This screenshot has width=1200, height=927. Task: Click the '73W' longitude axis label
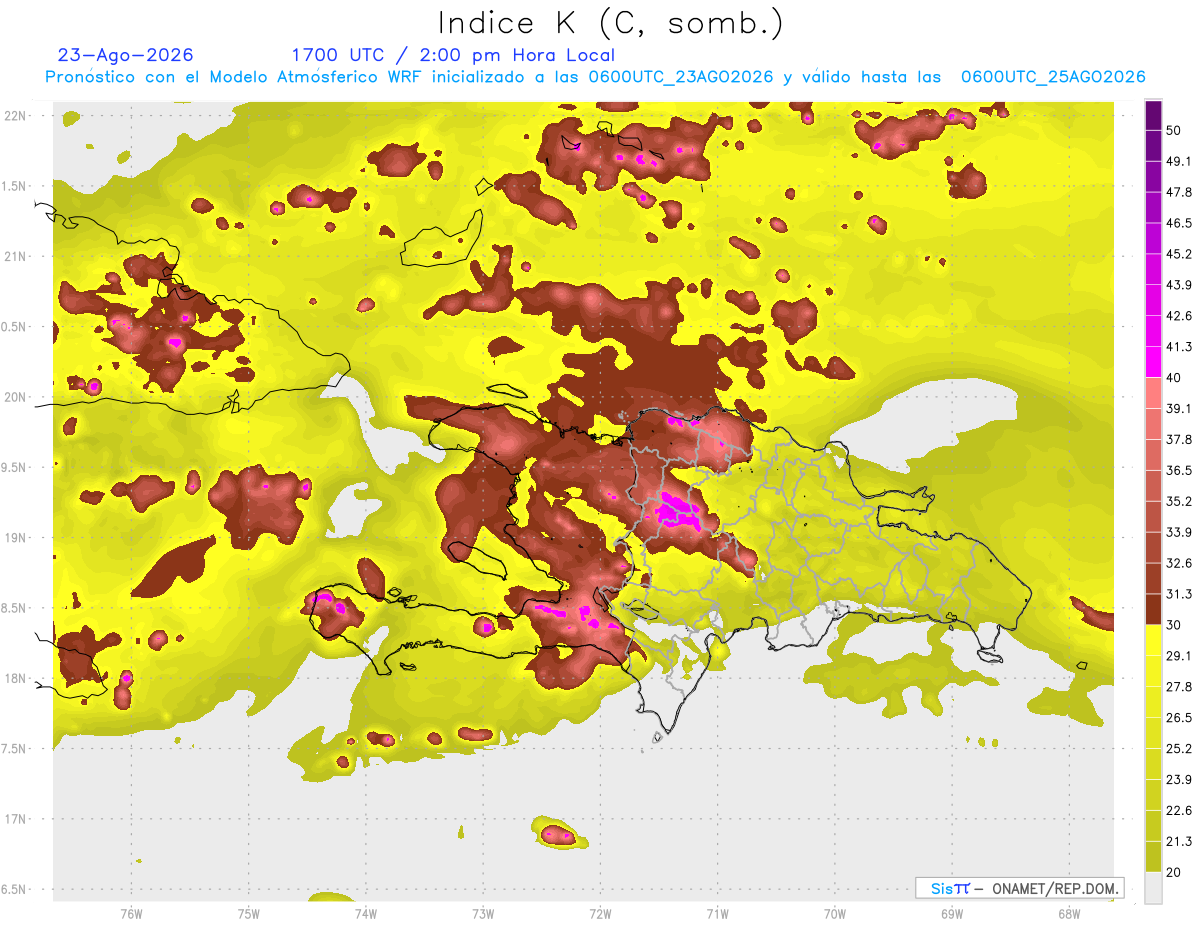point(483,913)
